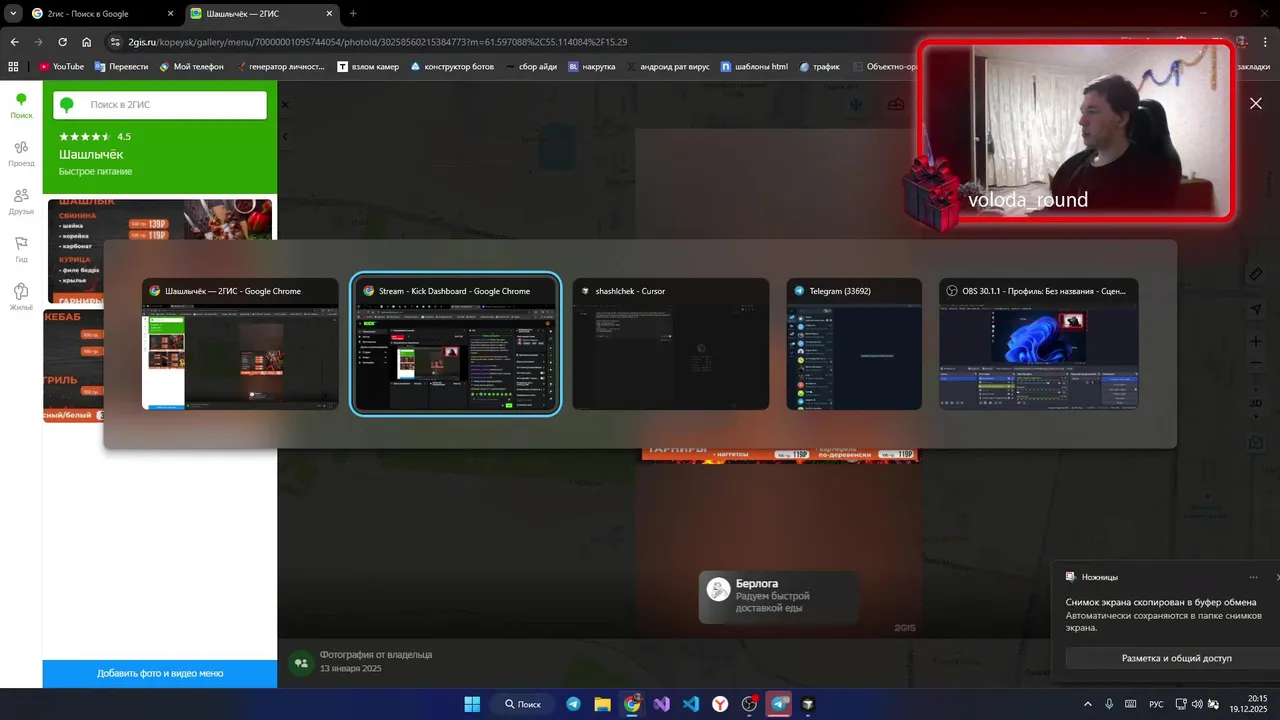Image resolution: width=1280 pixels, height=720 pixels.
Task: View site information icon in address bar
Action: click(115, 42)
